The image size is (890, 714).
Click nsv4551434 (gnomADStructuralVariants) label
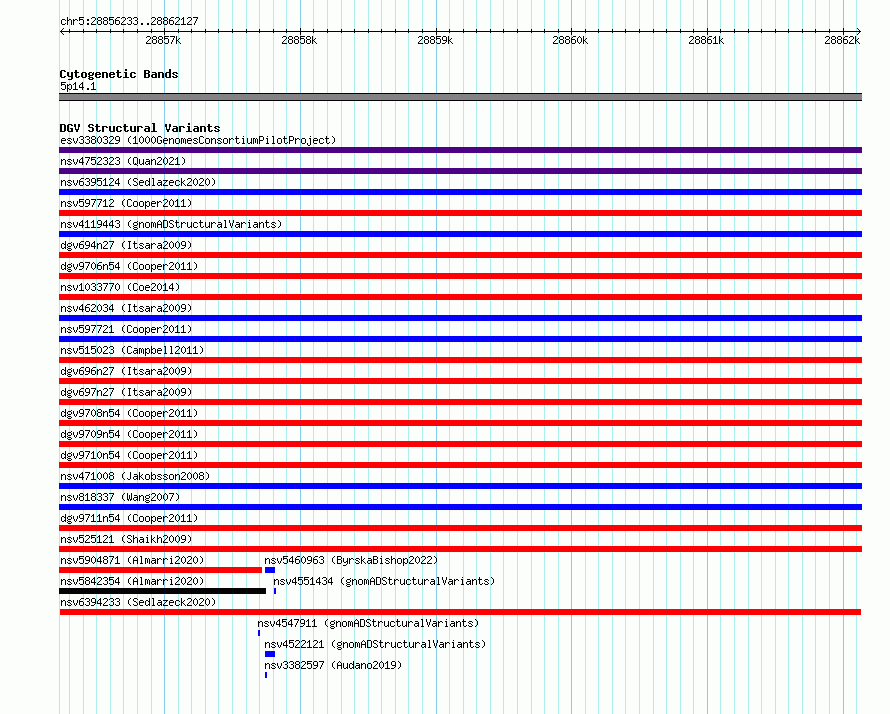pos(384,581)
